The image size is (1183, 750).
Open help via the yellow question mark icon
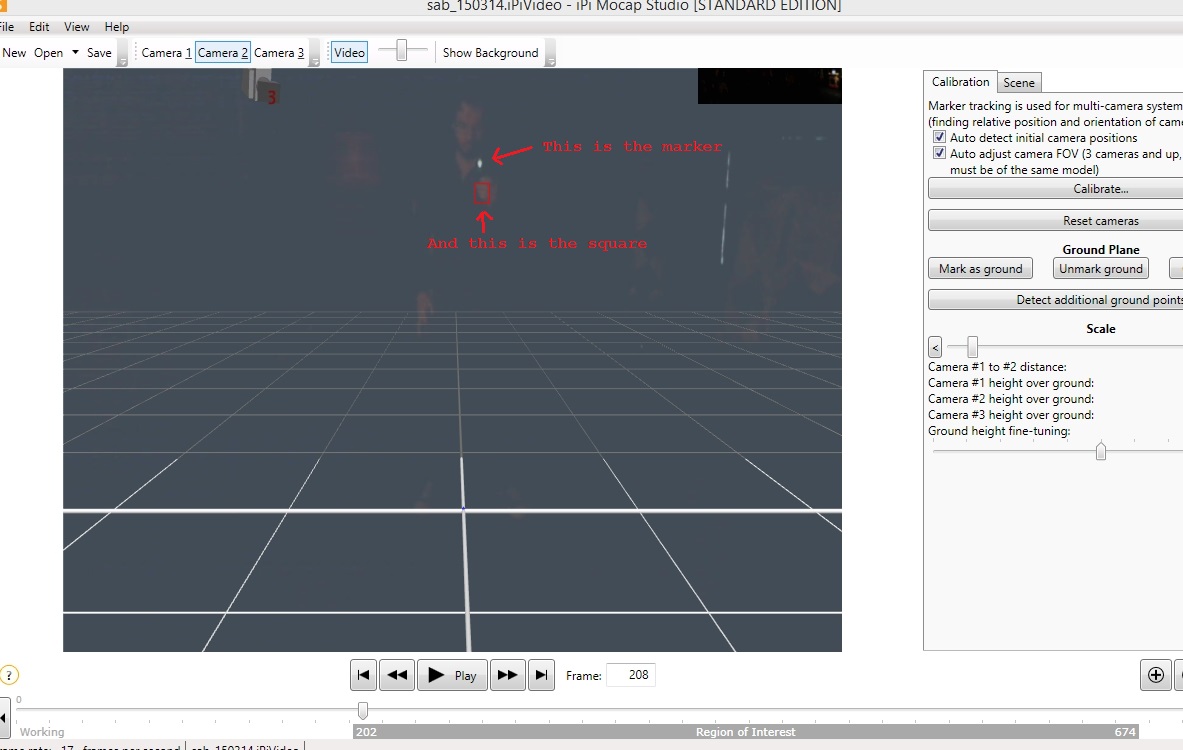pyautogui.click(x=8, y=675)
